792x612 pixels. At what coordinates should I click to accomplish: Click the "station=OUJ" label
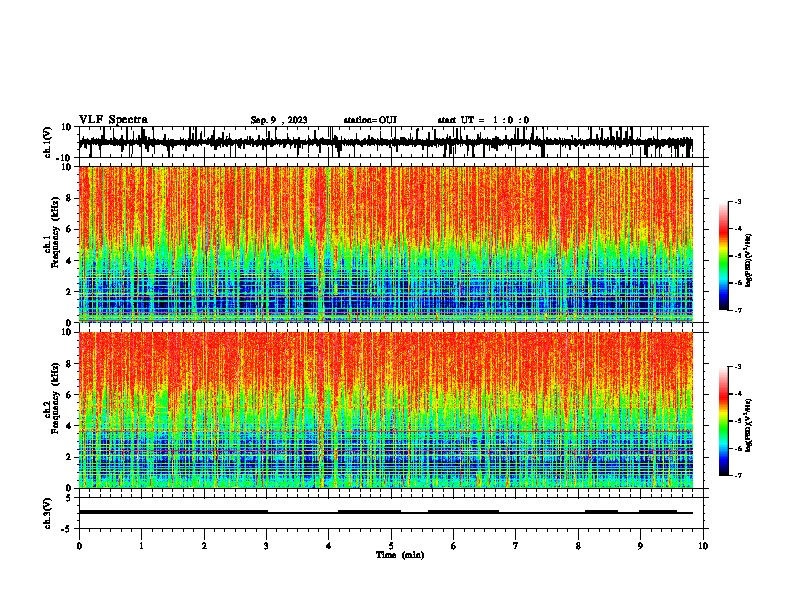click(370, 120)
